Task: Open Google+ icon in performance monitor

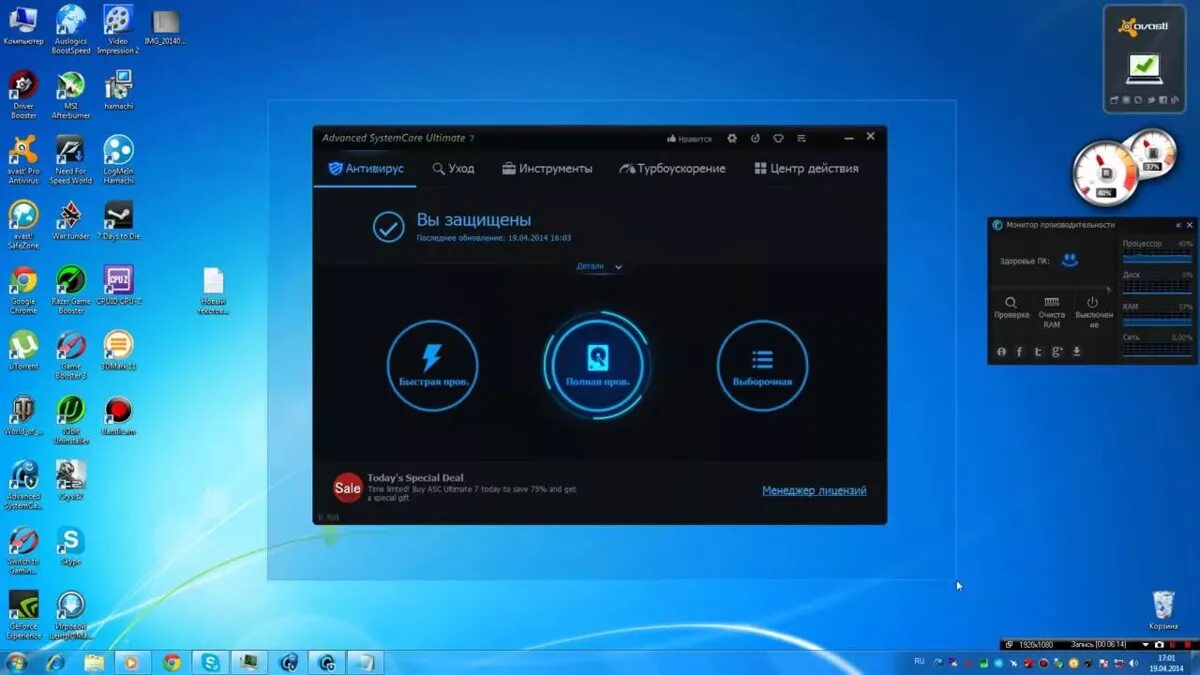Action: coord(1057,352)
